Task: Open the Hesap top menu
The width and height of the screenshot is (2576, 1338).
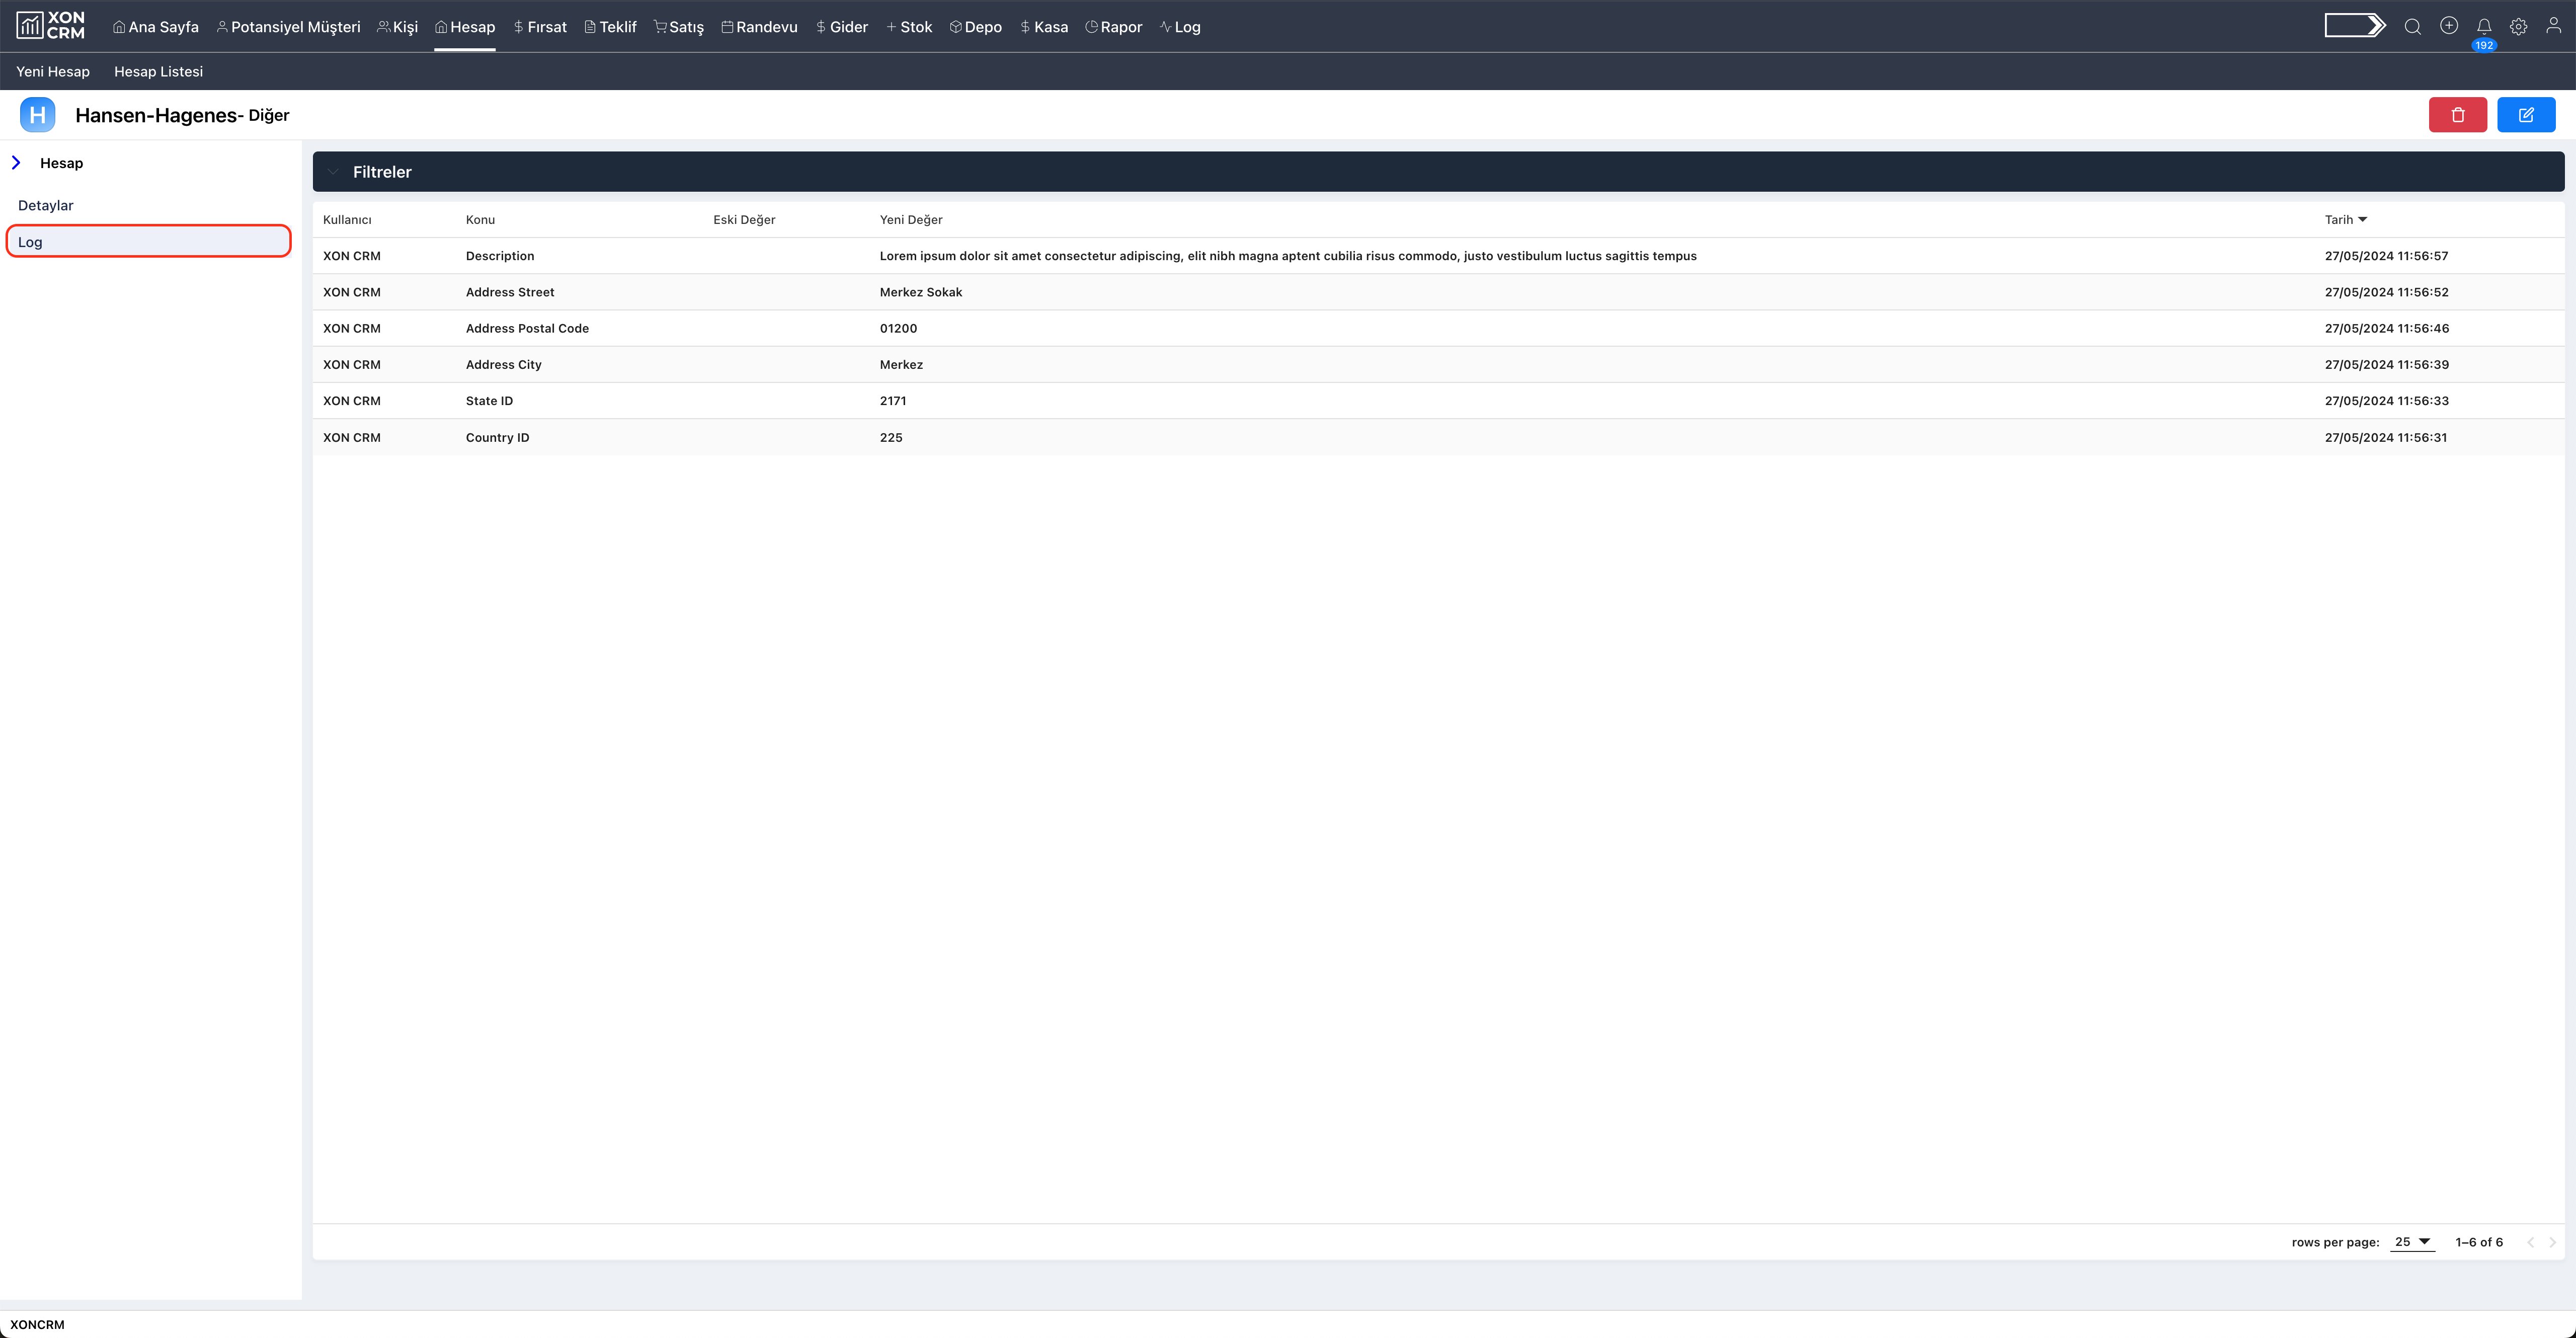Action: pyautogui.click(x=465, y=27)
